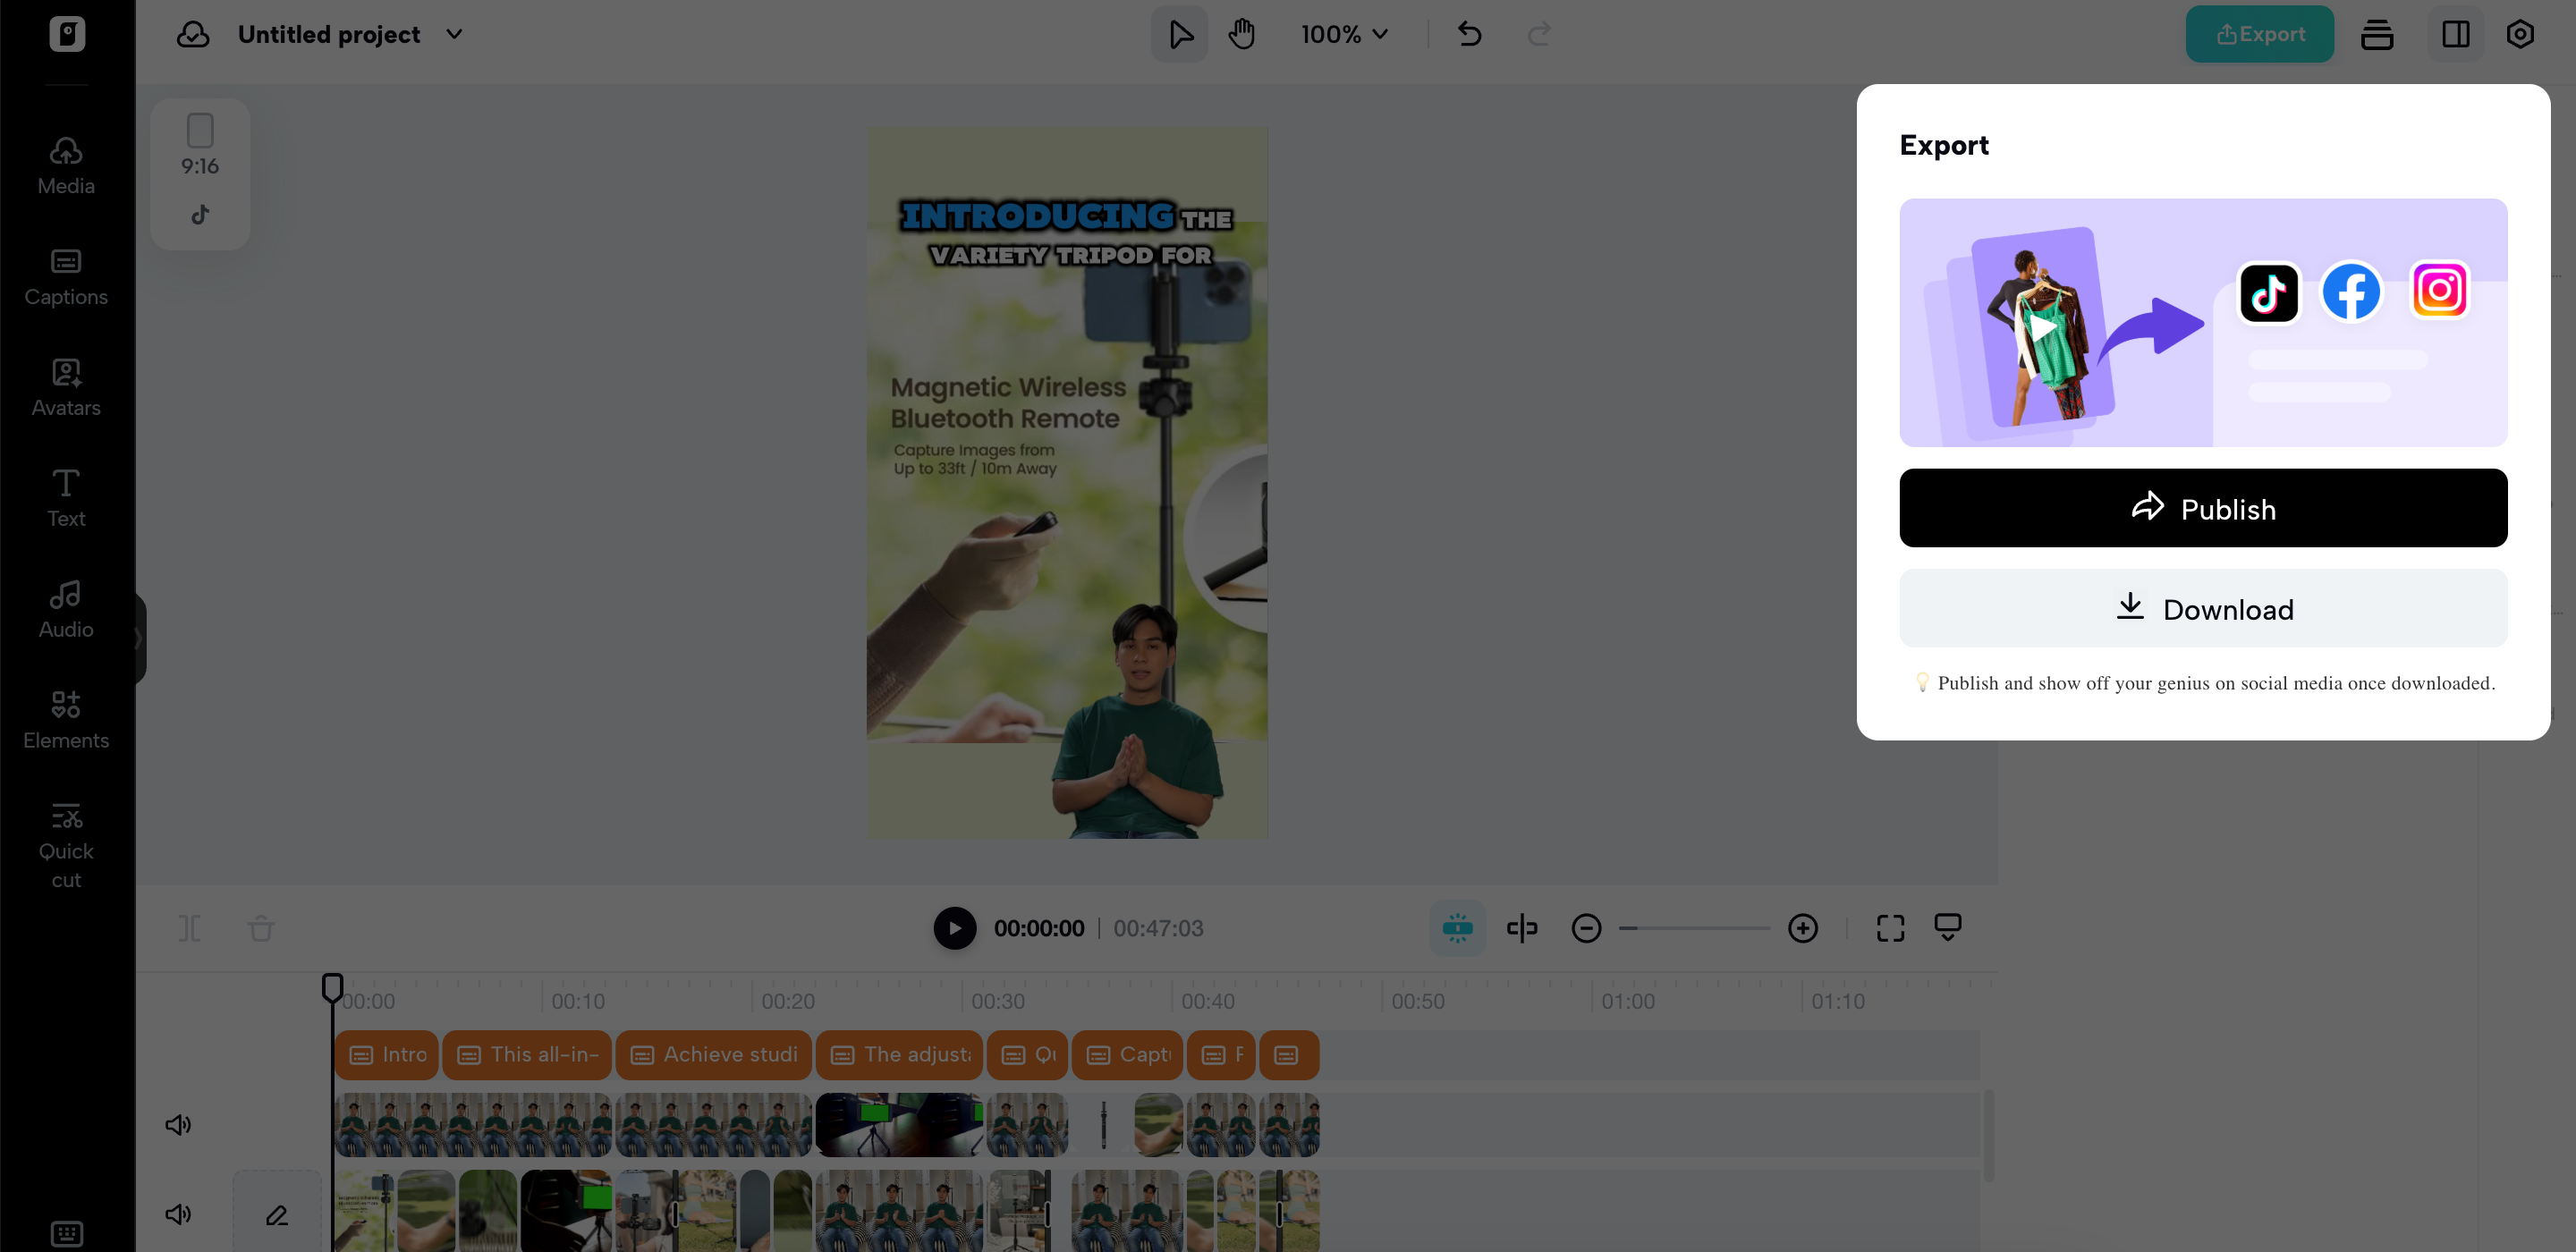Click the timeline zoom slider

pos(1693,928)
